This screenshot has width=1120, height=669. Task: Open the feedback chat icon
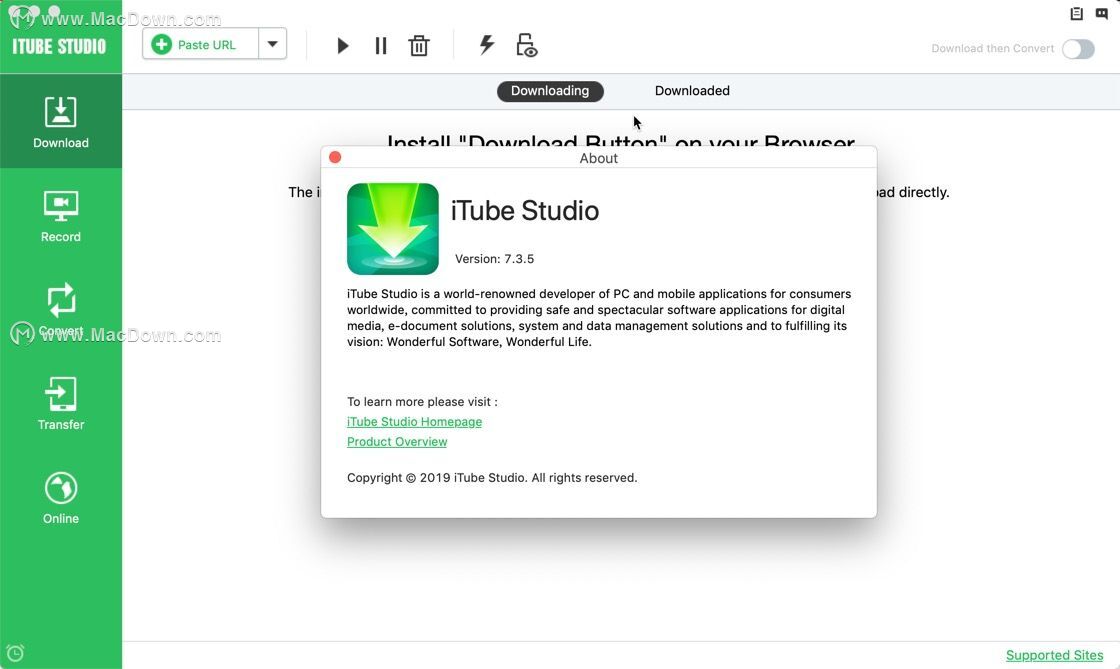[1101, 13]
